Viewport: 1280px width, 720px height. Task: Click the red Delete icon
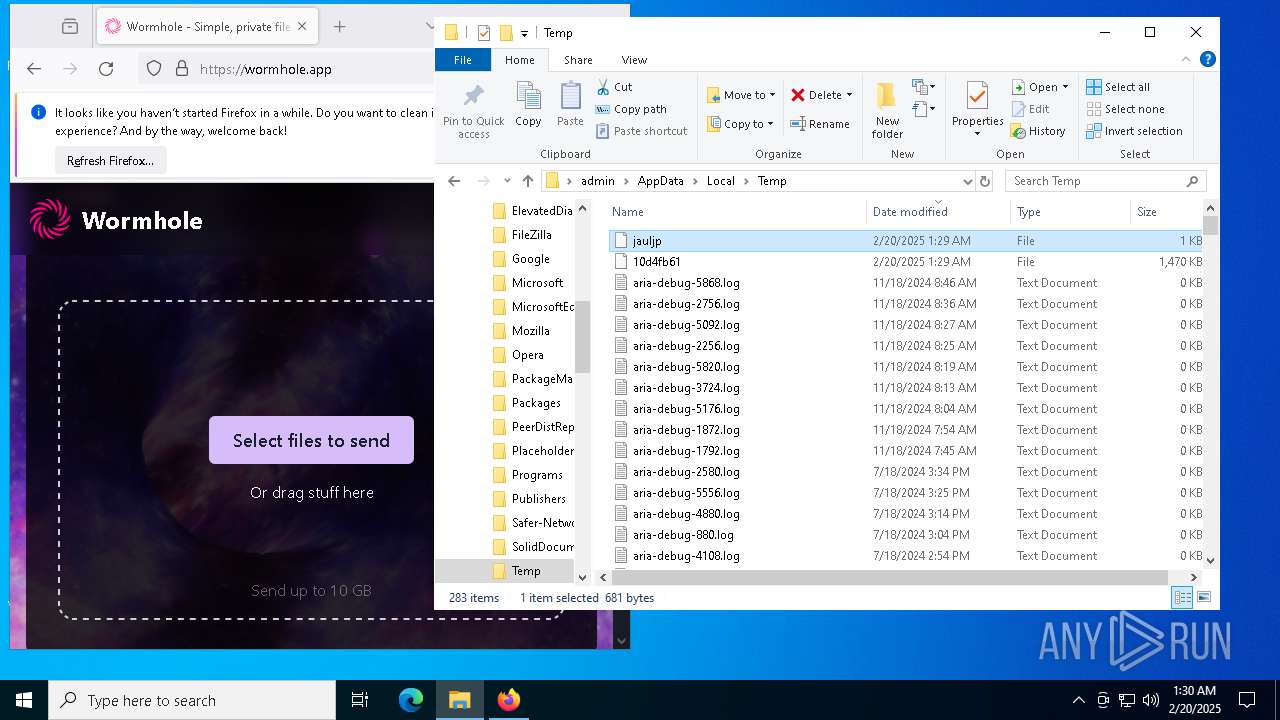tap(797, 95)
